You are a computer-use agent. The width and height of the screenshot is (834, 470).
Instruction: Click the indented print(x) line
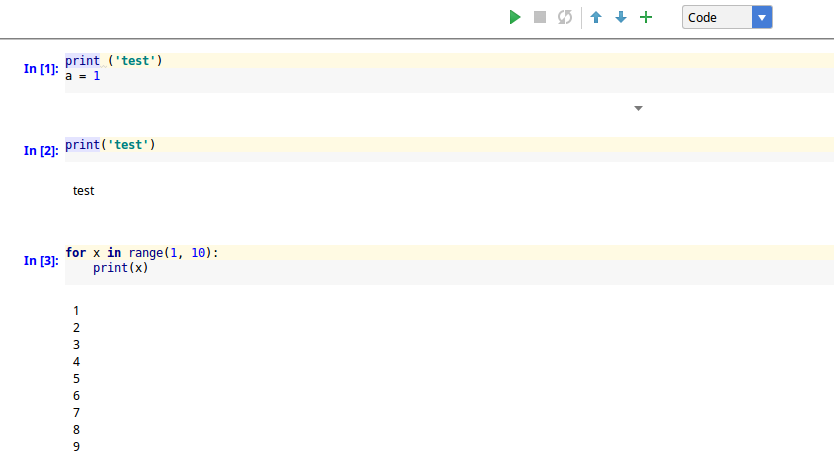pyautogui.click(x=121, y=267)
